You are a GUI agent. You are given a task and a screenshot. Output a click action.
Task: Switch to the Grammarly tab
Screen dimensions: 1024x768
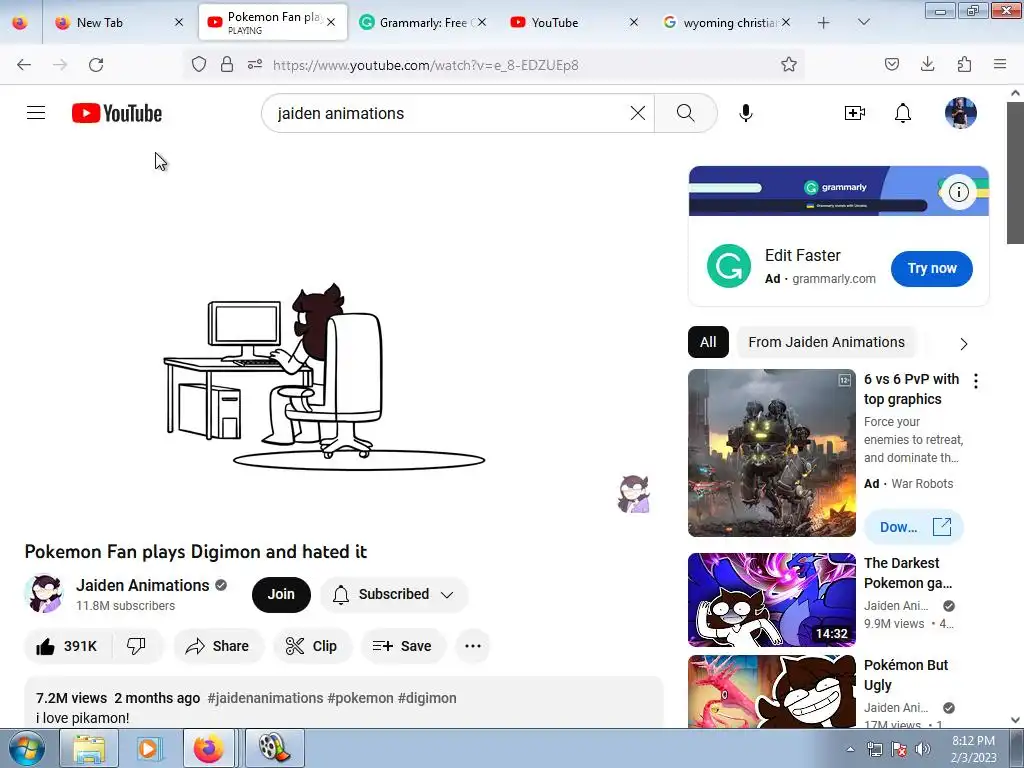[x=423, y=23]
